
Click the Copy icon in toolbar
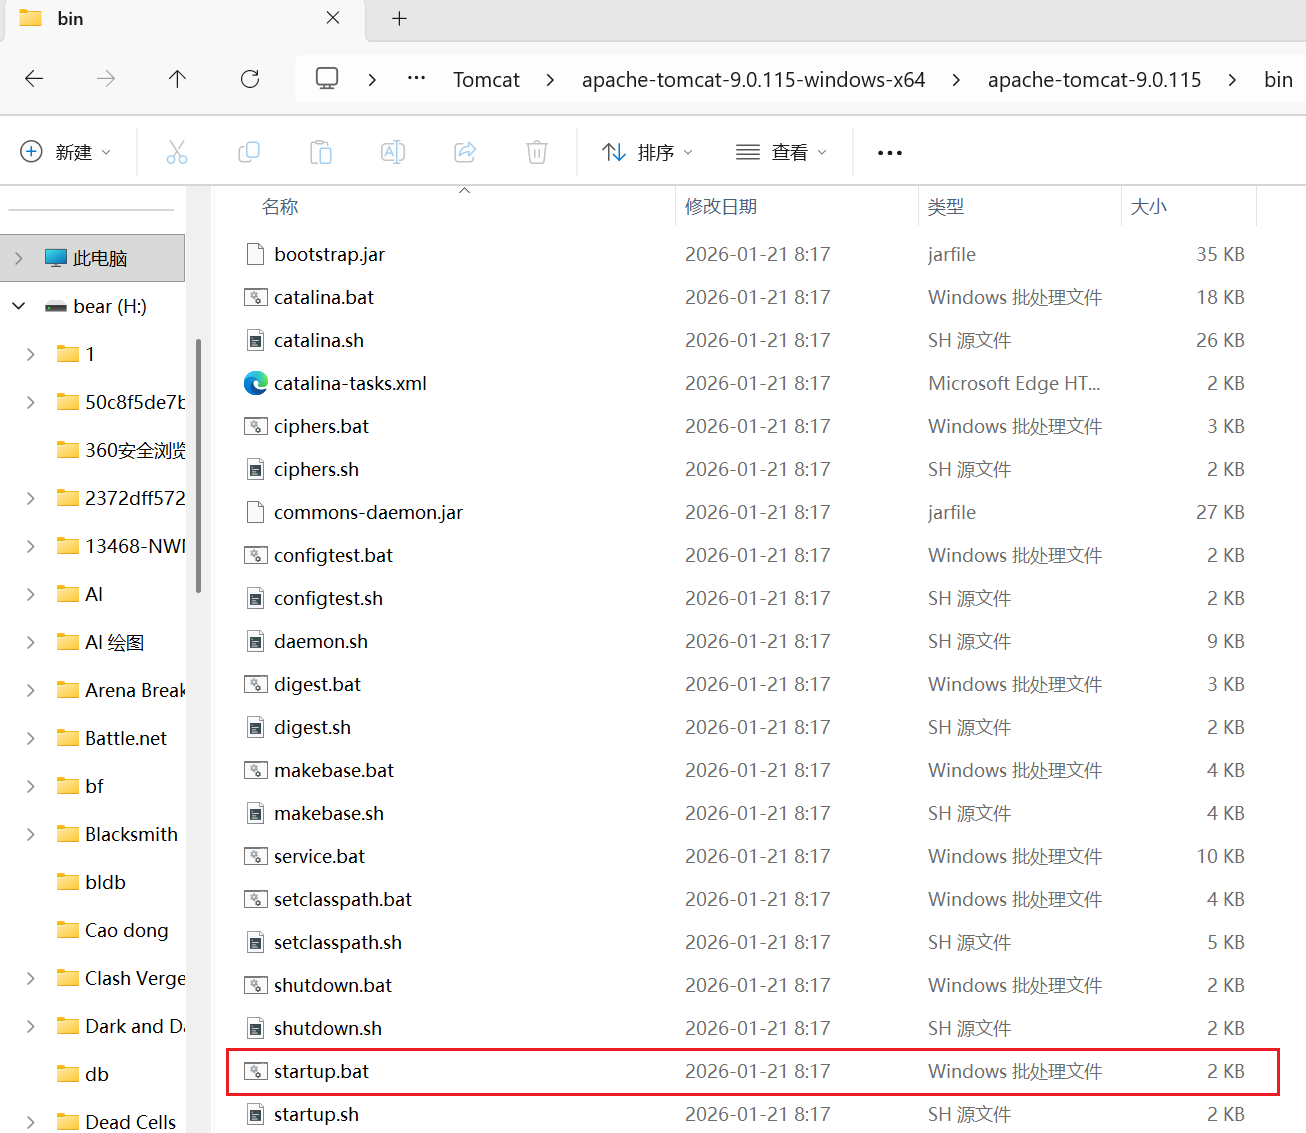click(x=249, y=152)
